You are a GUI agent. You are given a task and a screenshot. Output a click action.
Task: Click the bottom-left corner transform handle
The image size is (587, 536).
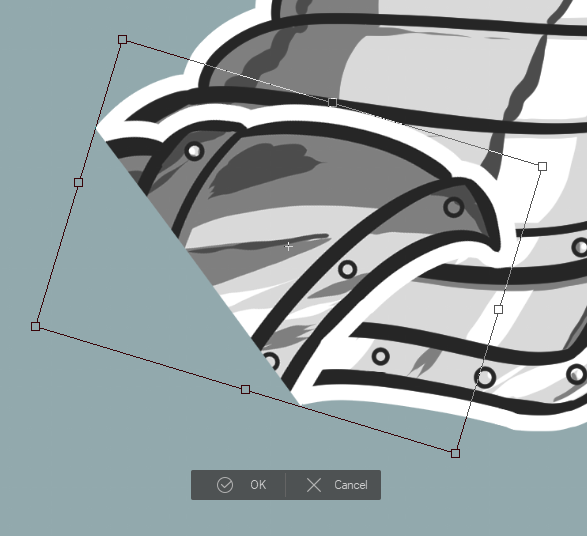36,326
